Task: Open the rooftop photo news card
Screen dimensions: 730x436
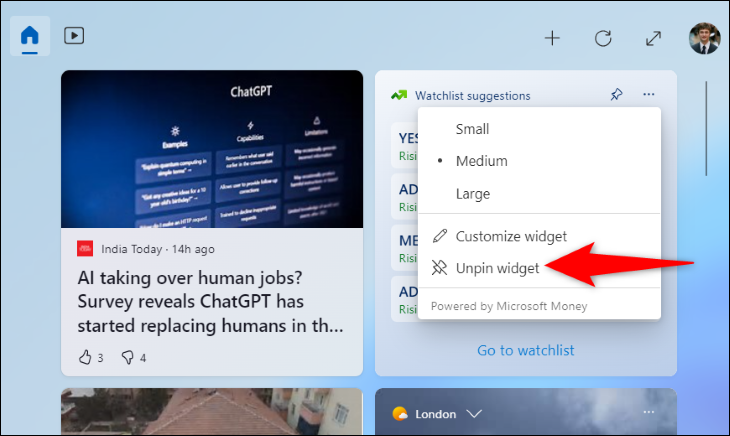Action: (x=212, y=411)
